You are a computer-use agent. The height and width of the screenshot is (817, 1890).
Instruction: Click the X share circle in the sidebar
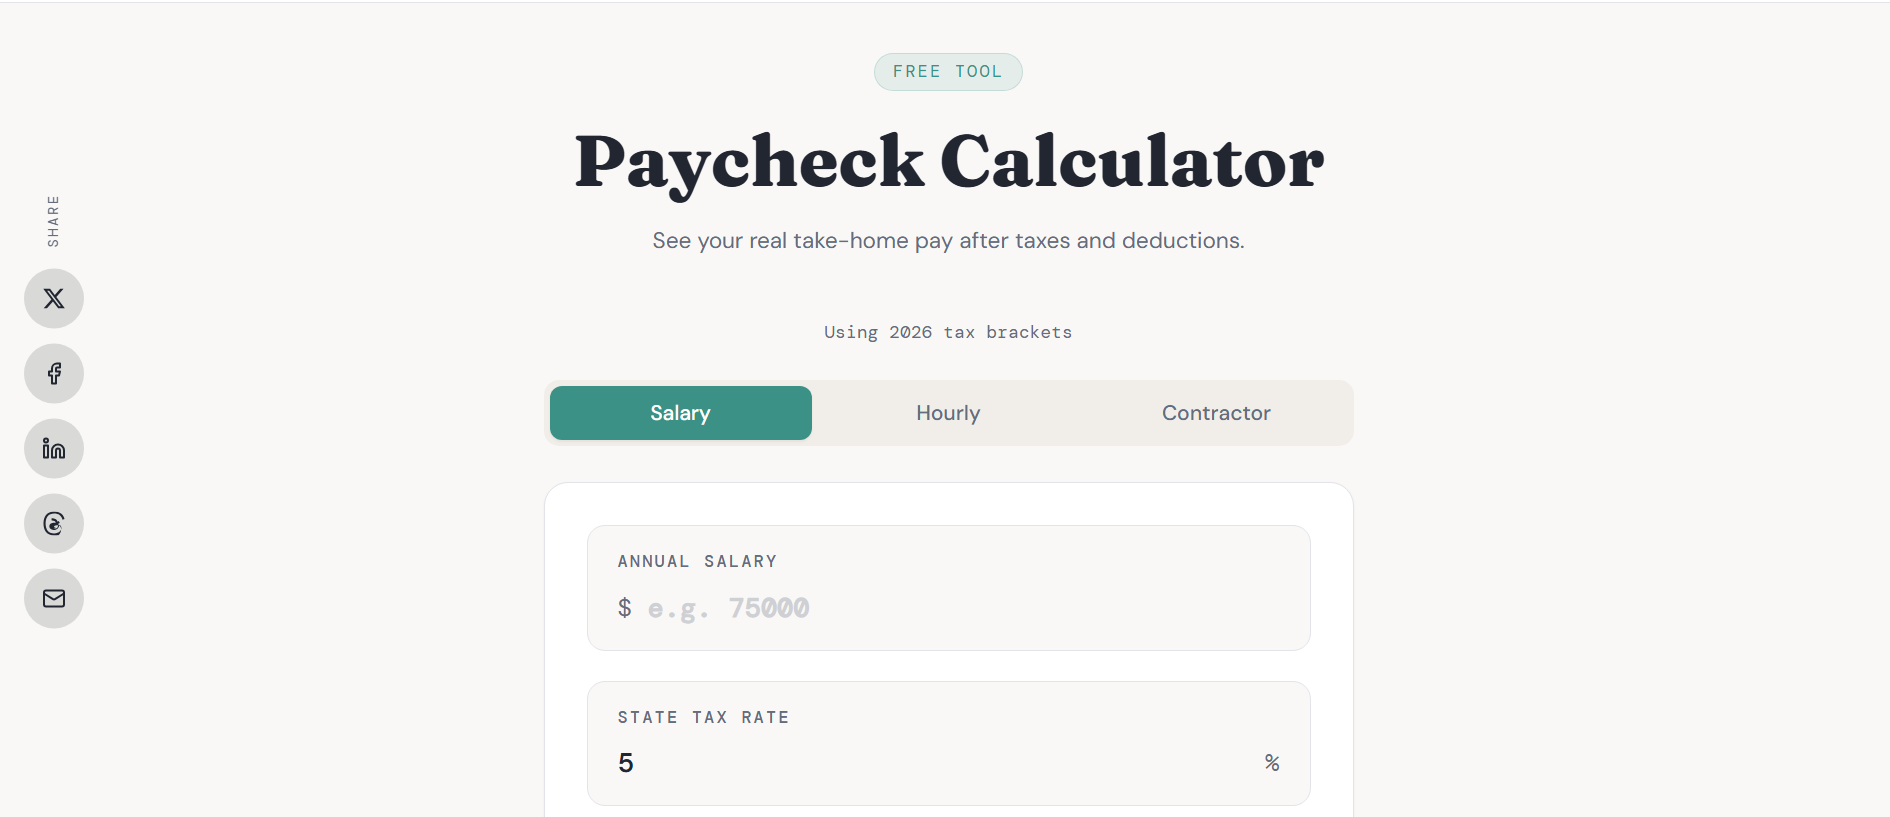click(53, 298)
